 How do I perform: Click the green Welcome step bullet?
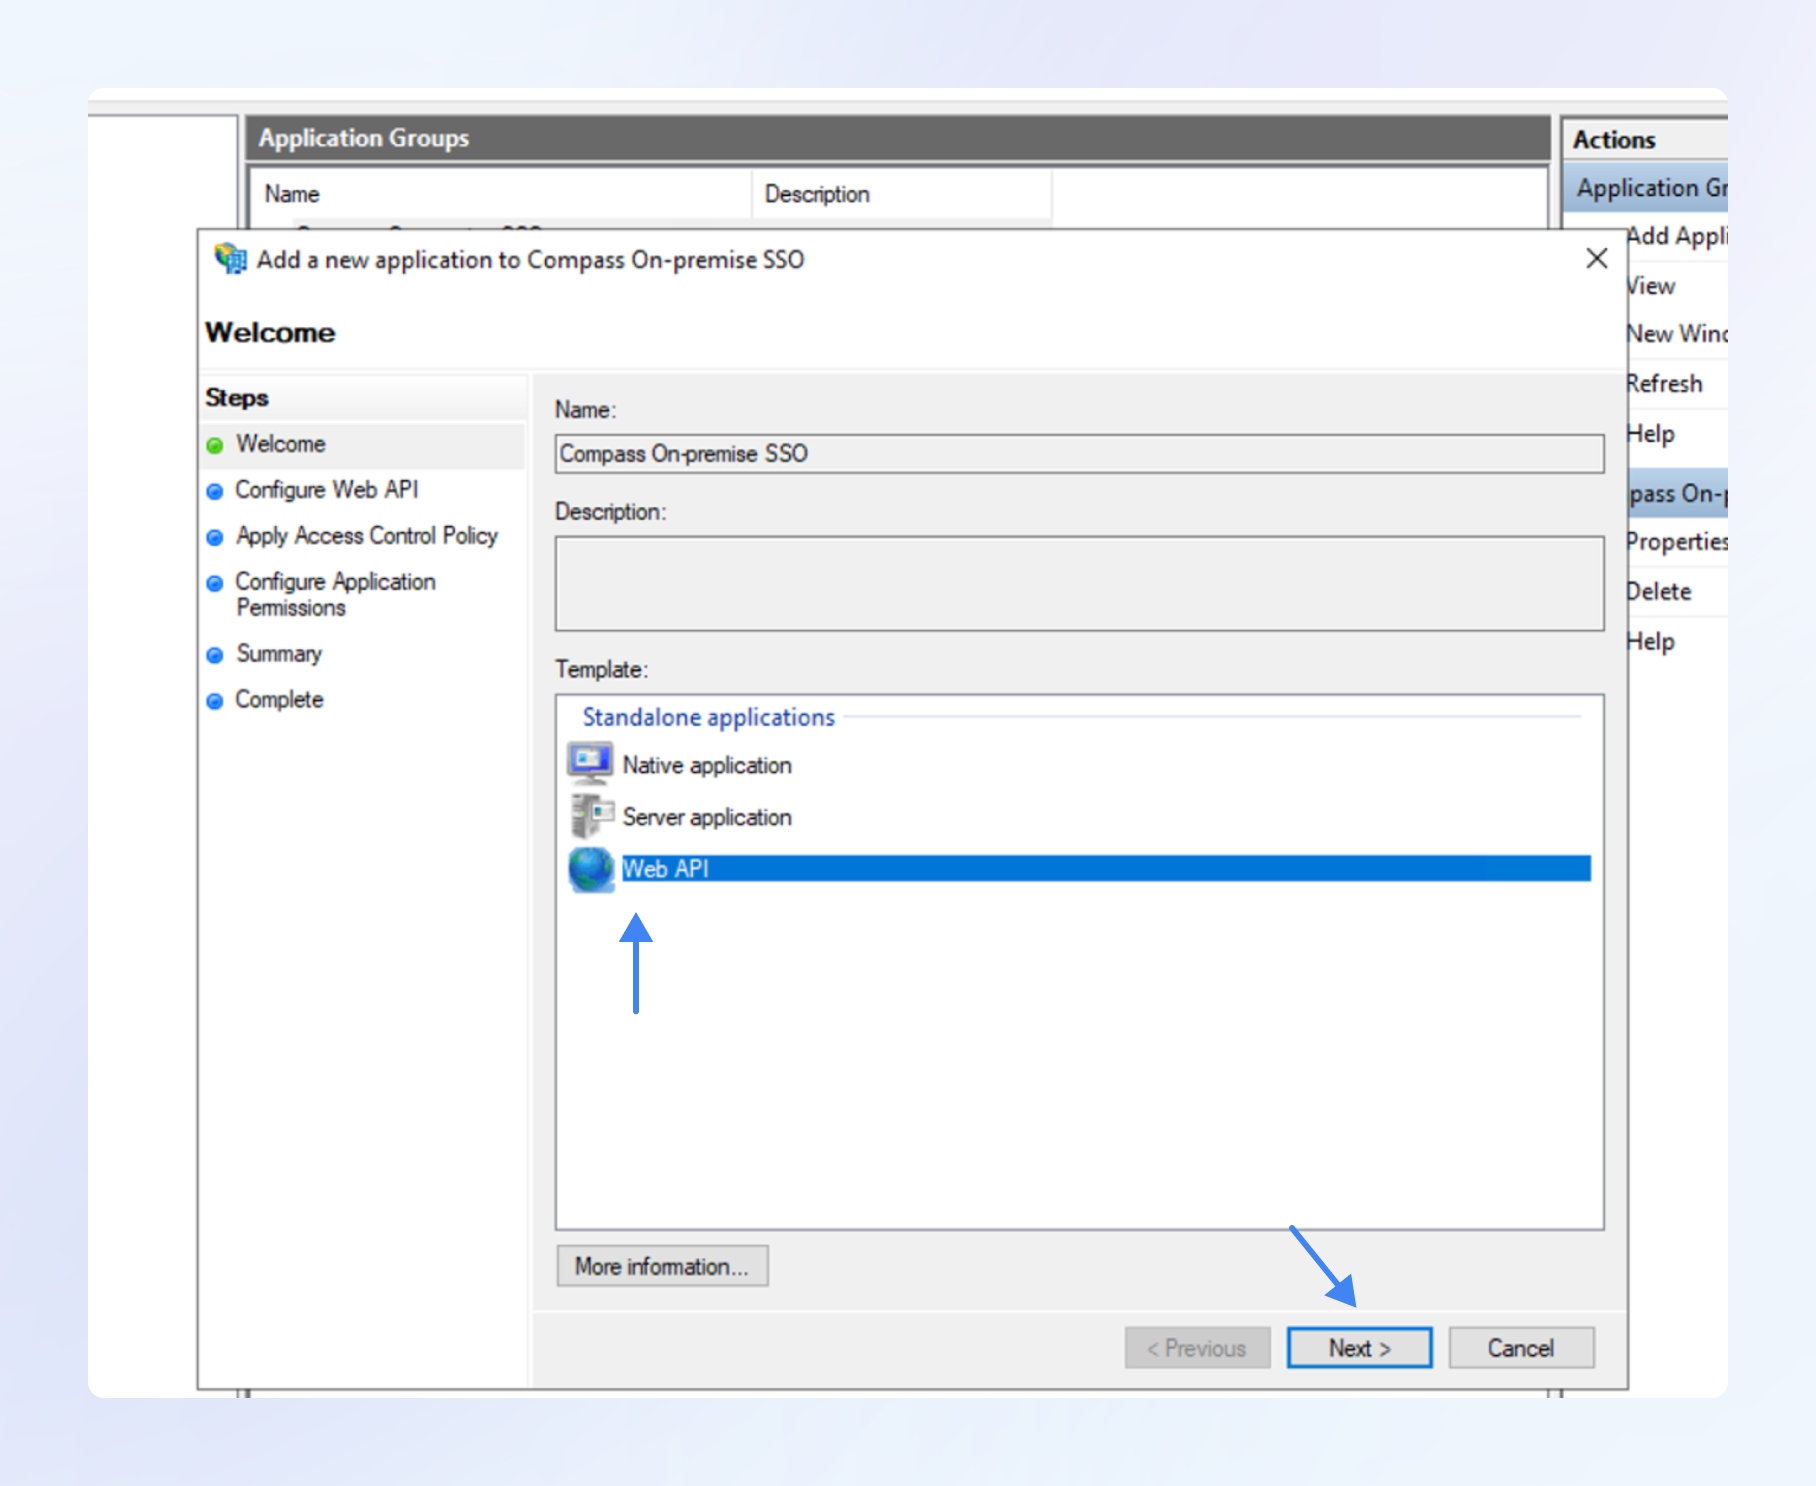pyautogui.click(x=215, y=445)
